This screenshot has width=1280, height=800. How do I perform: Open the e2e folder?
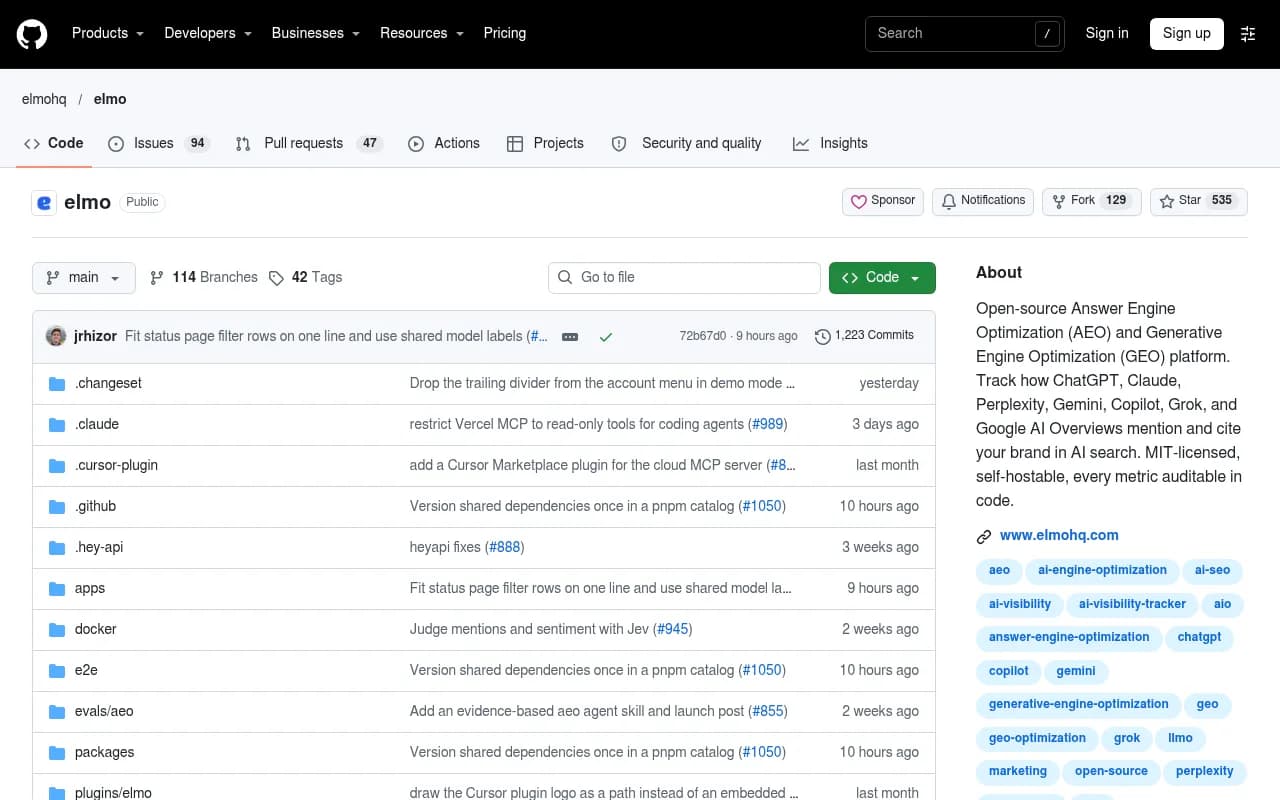click(86, 670)
